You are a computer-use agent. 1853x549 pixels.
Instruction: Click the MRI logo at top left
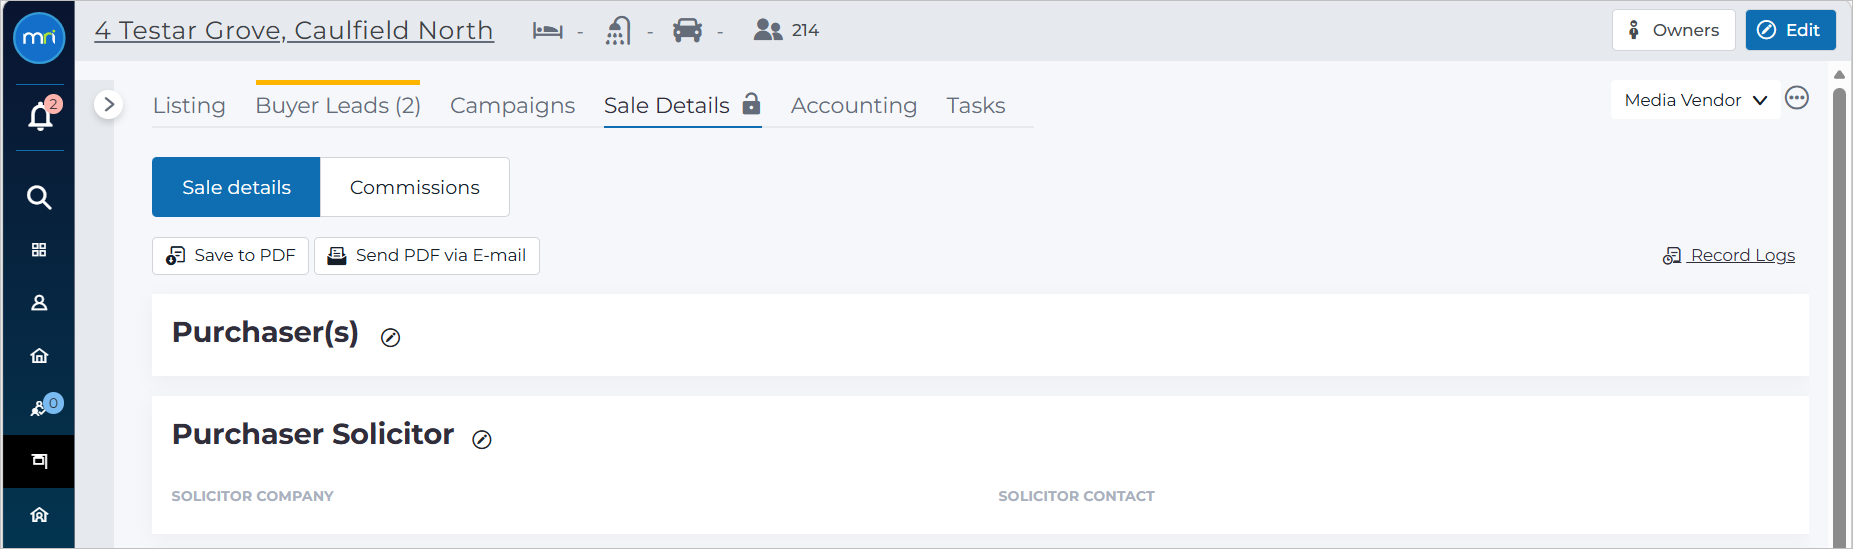point(39,38)
